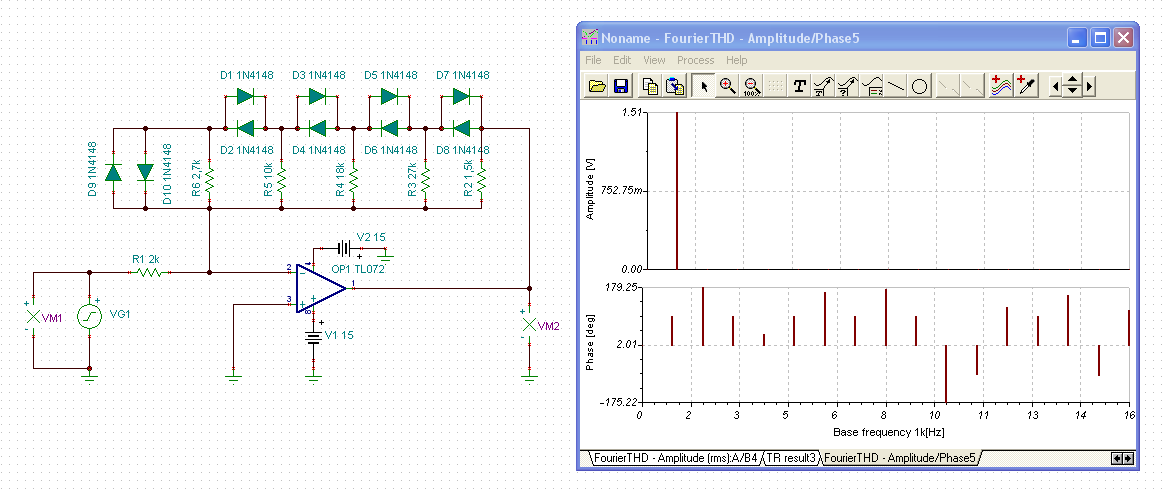
Task: Click the up arrow in the toolbar
Action: pyautogui.click(x=1072, y=81)
